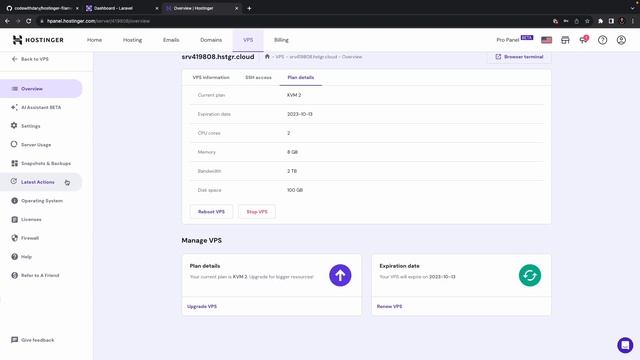Screen dimensions: 640x360
Task: Open Pro Panel BETA
Action: 514,40
